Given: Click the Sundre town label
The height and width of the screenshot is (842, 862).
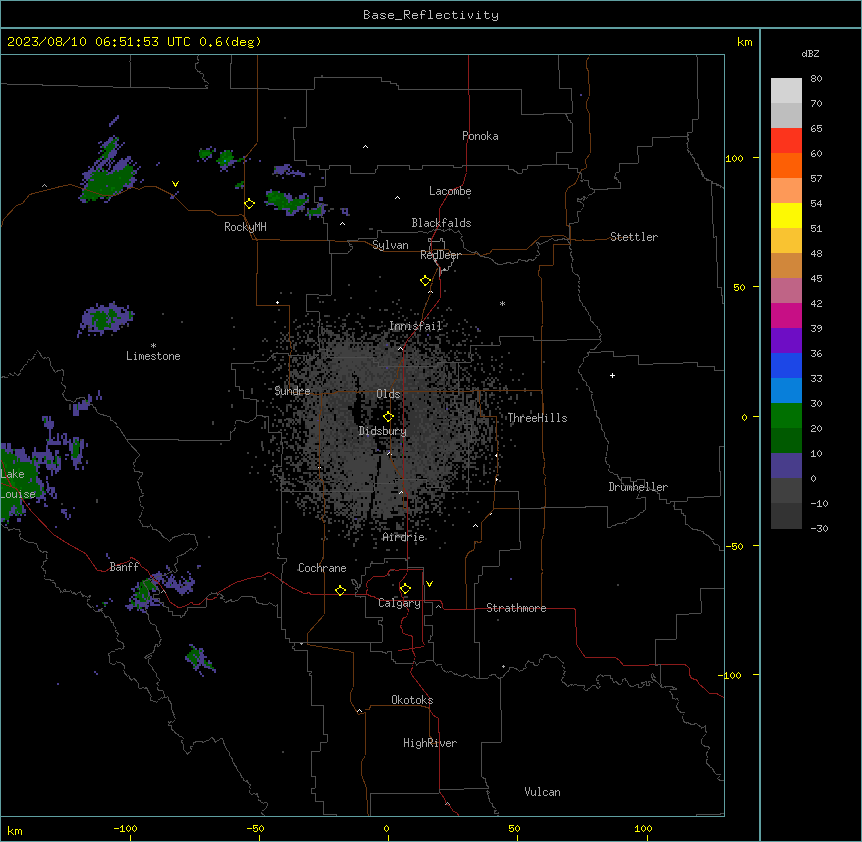Looking at the screenshot, I should point(292,391).
